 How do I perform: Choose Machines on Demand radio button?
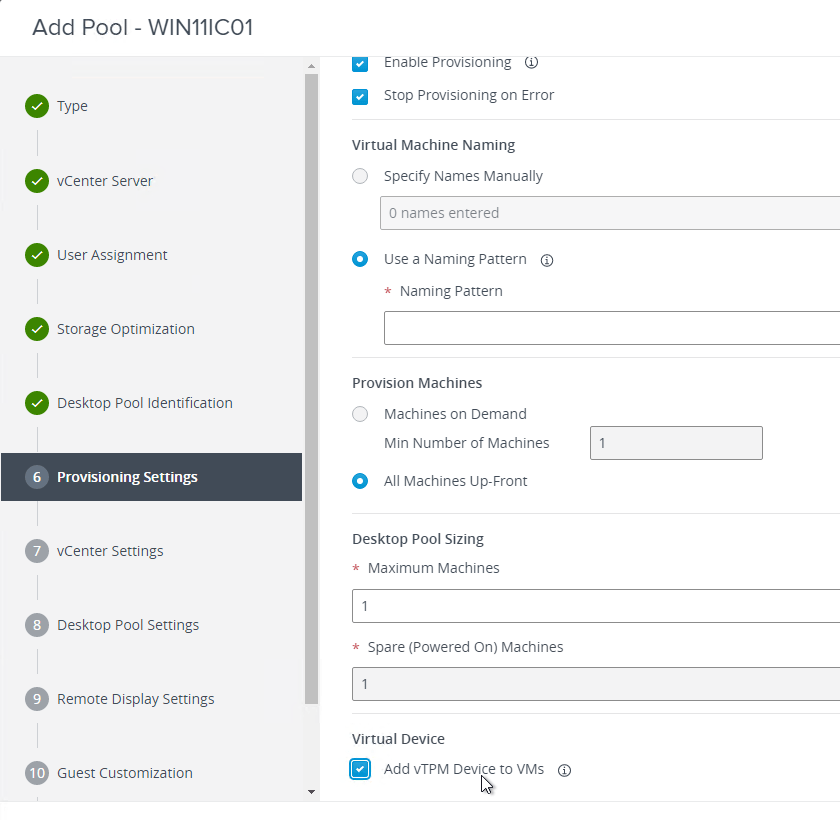(360, 414)
